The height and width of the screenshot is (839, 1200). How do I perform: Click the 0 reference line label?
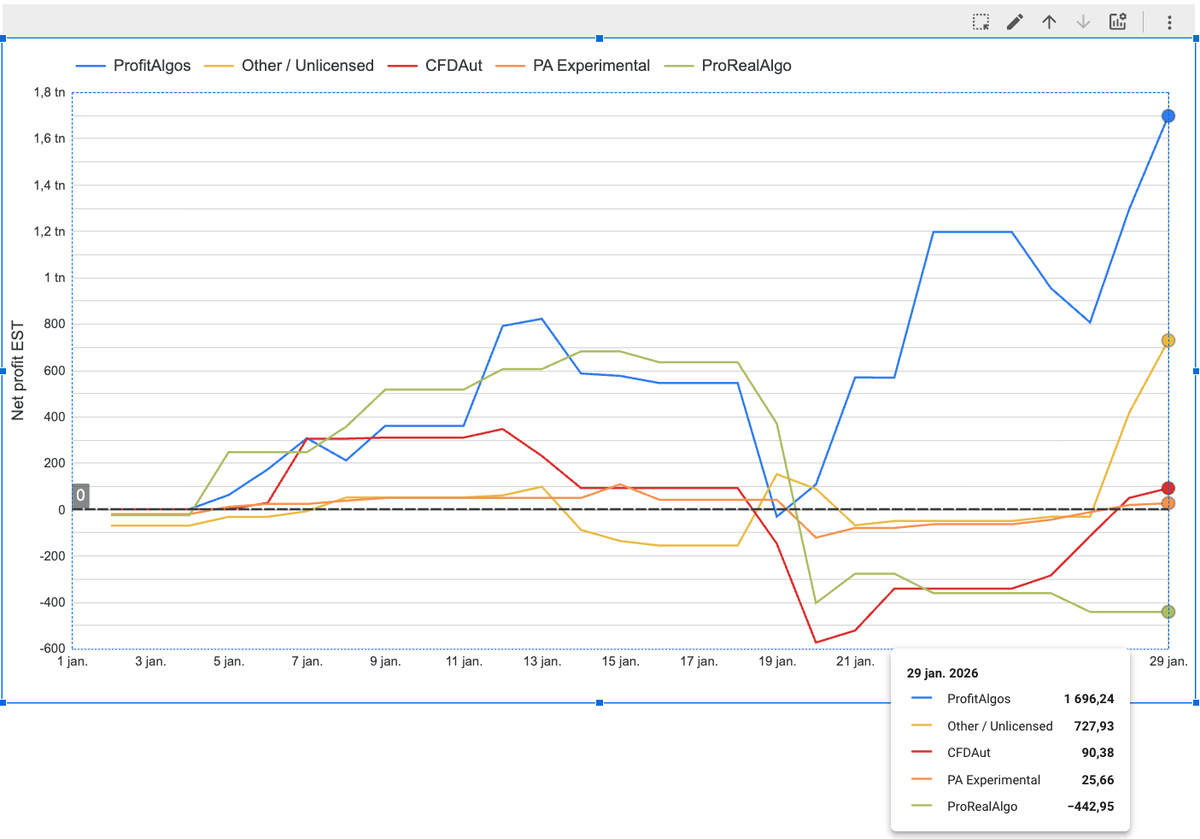click(x=80, y=495)
